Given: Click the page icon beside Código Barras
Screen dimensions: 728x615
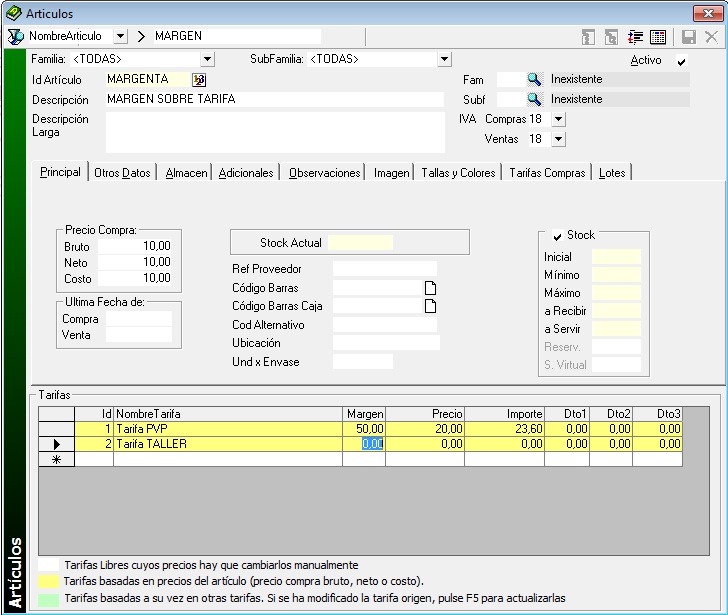Looking at the screenshot, I should coord(430,288).
